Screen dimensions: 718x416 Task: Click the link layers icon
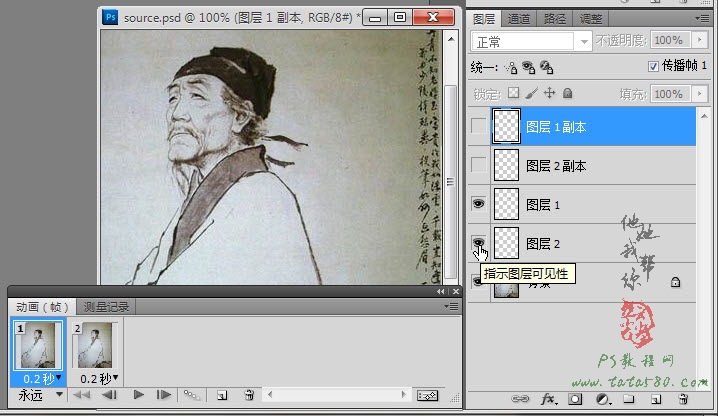(x=520, y=399)
